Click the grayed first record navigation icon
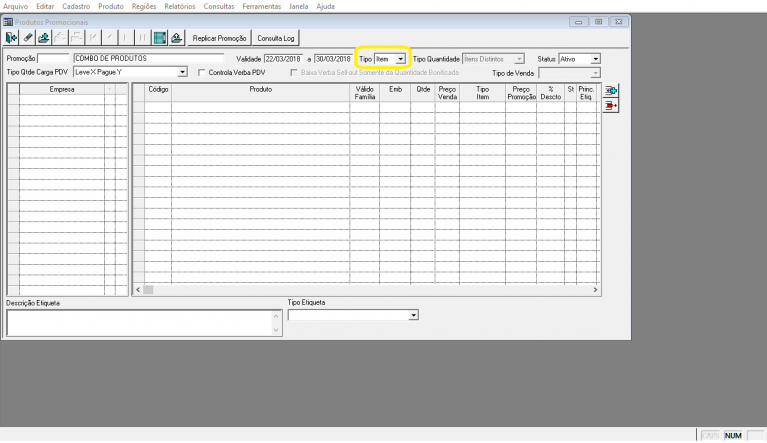 coord(93,38)
